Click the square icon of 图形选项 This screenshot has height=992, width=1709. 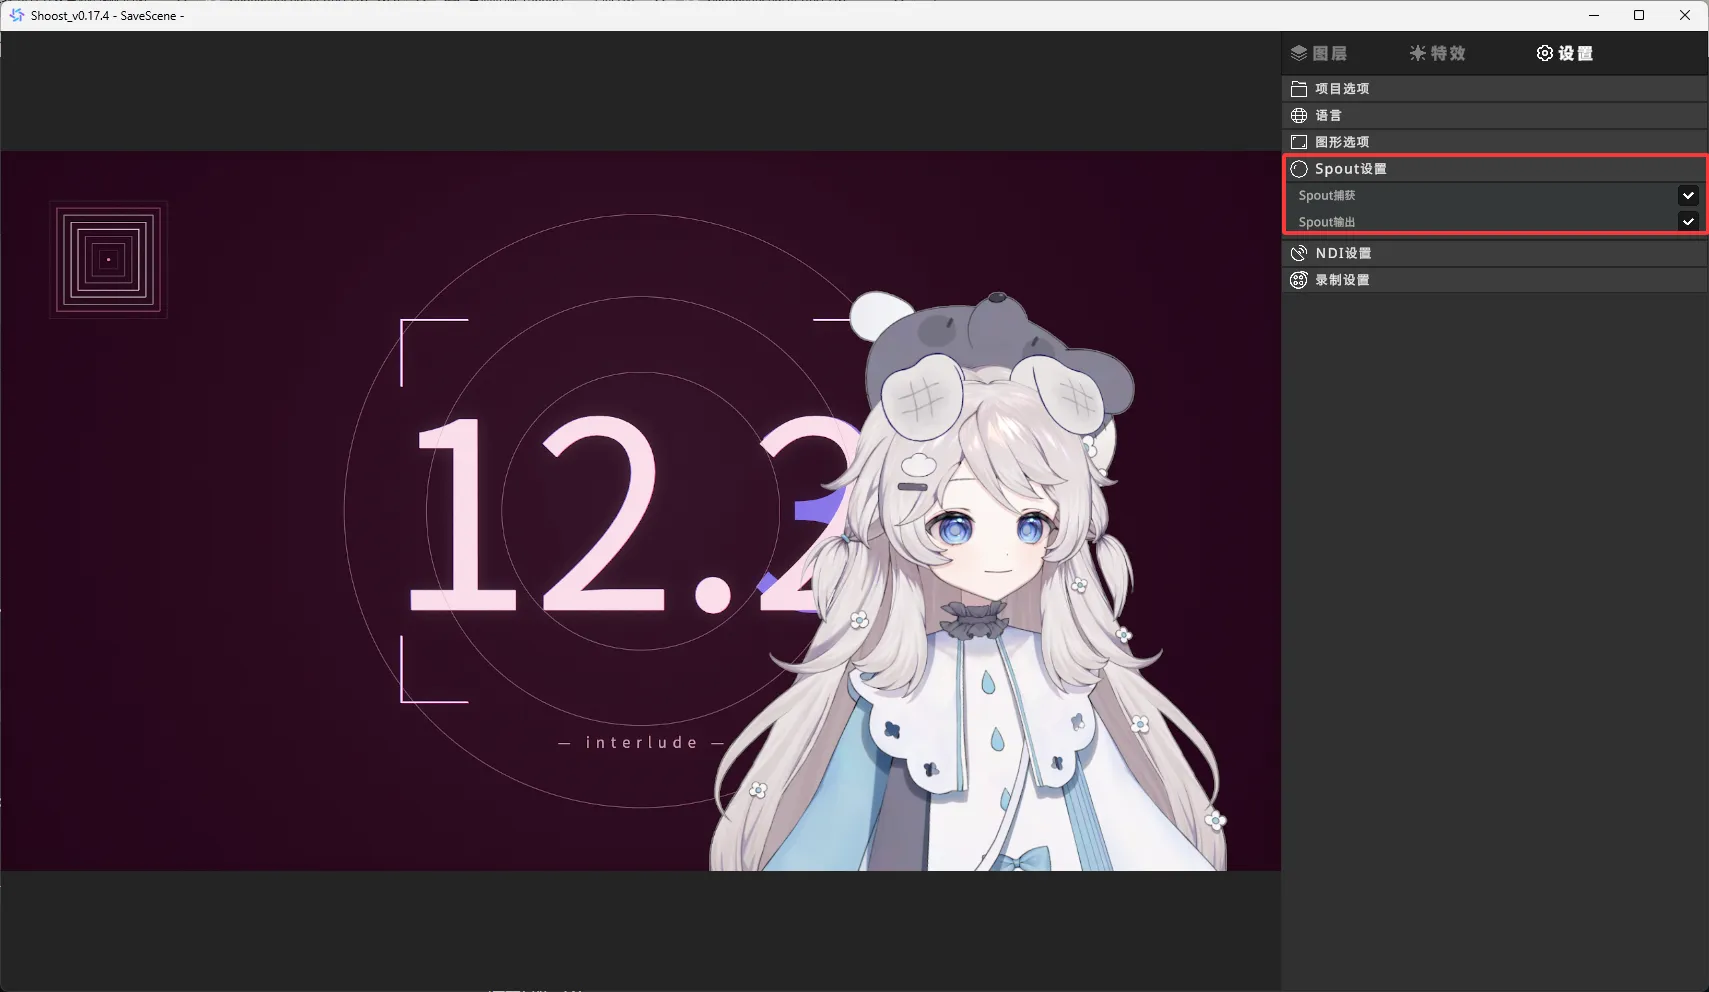[1299, 142]
